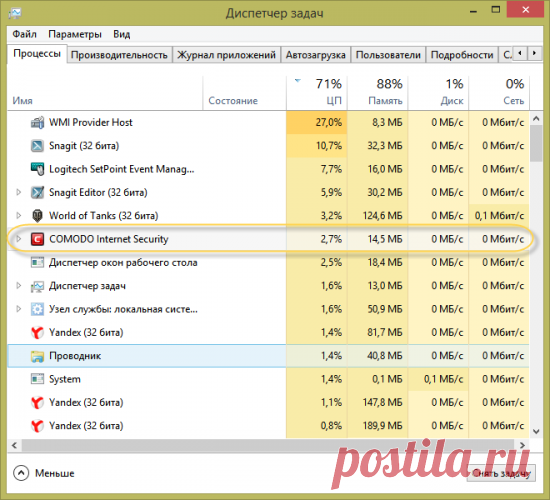The image size is (550, 500).
Task: Expand the COMODO Internet Security group
Action: click(x=19, y=239)
